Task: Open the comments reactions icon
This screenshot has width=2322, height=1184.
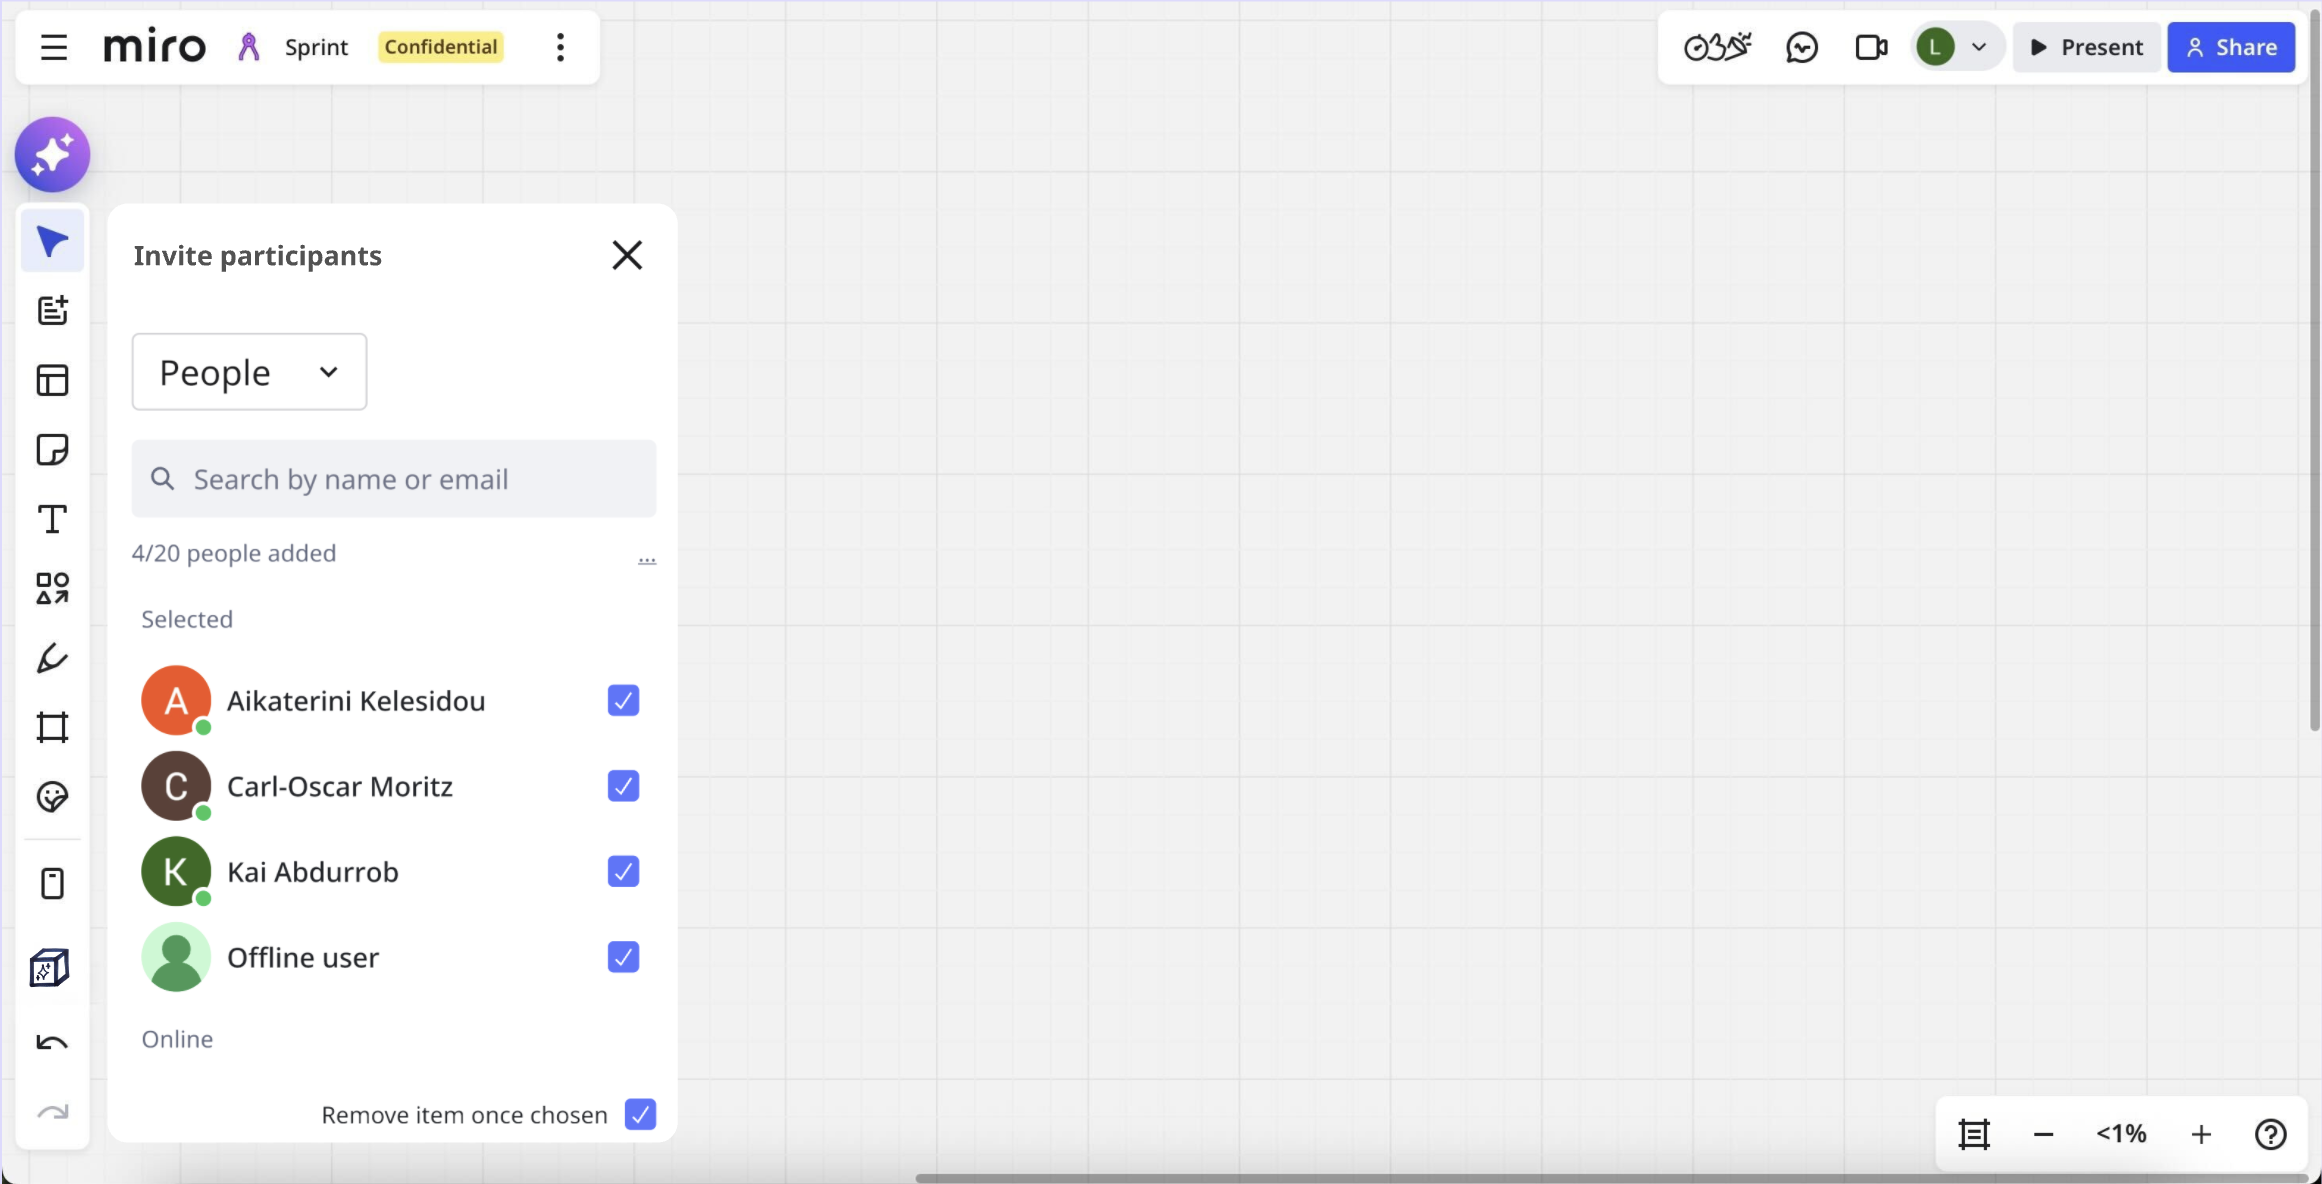Action: [x=1802, y=47]
